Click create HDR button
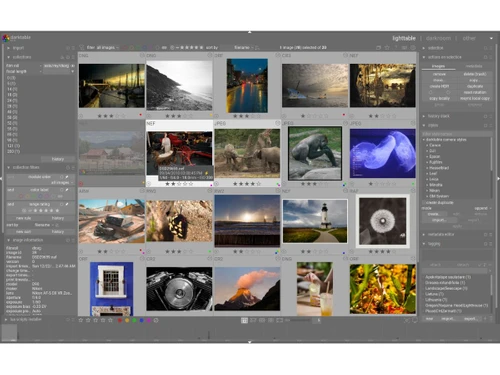 pyautogui.click(x=439, y=86)
